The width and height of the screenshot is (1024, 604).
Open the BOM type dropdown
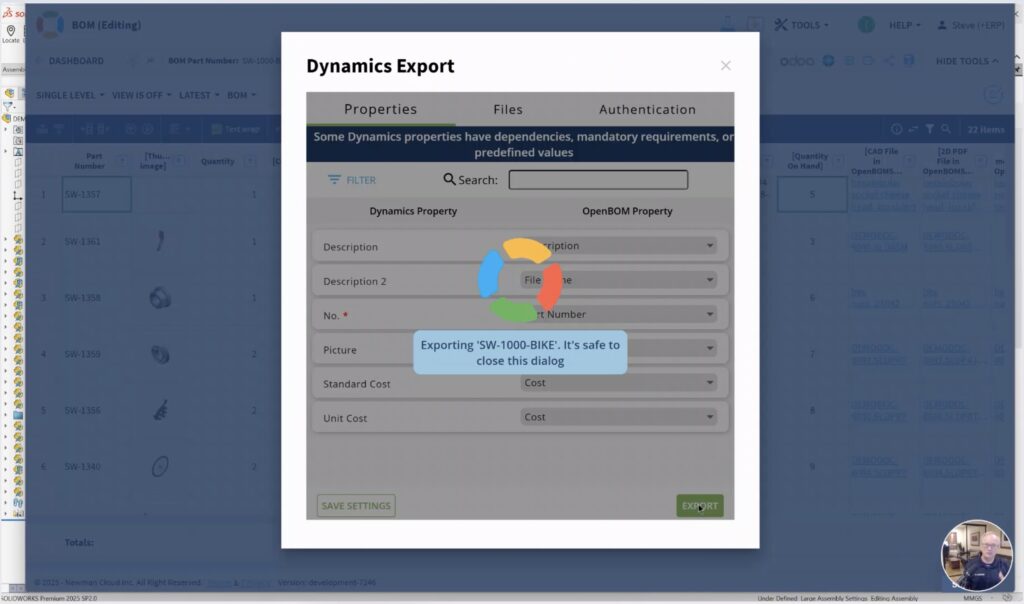coord(242,95)
